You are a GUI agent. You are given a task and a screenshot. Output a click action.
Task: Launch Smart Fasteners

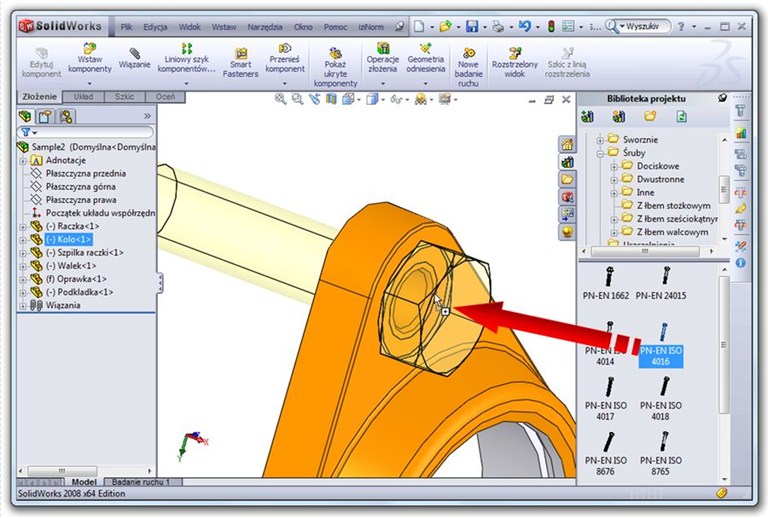click(240, 62)
